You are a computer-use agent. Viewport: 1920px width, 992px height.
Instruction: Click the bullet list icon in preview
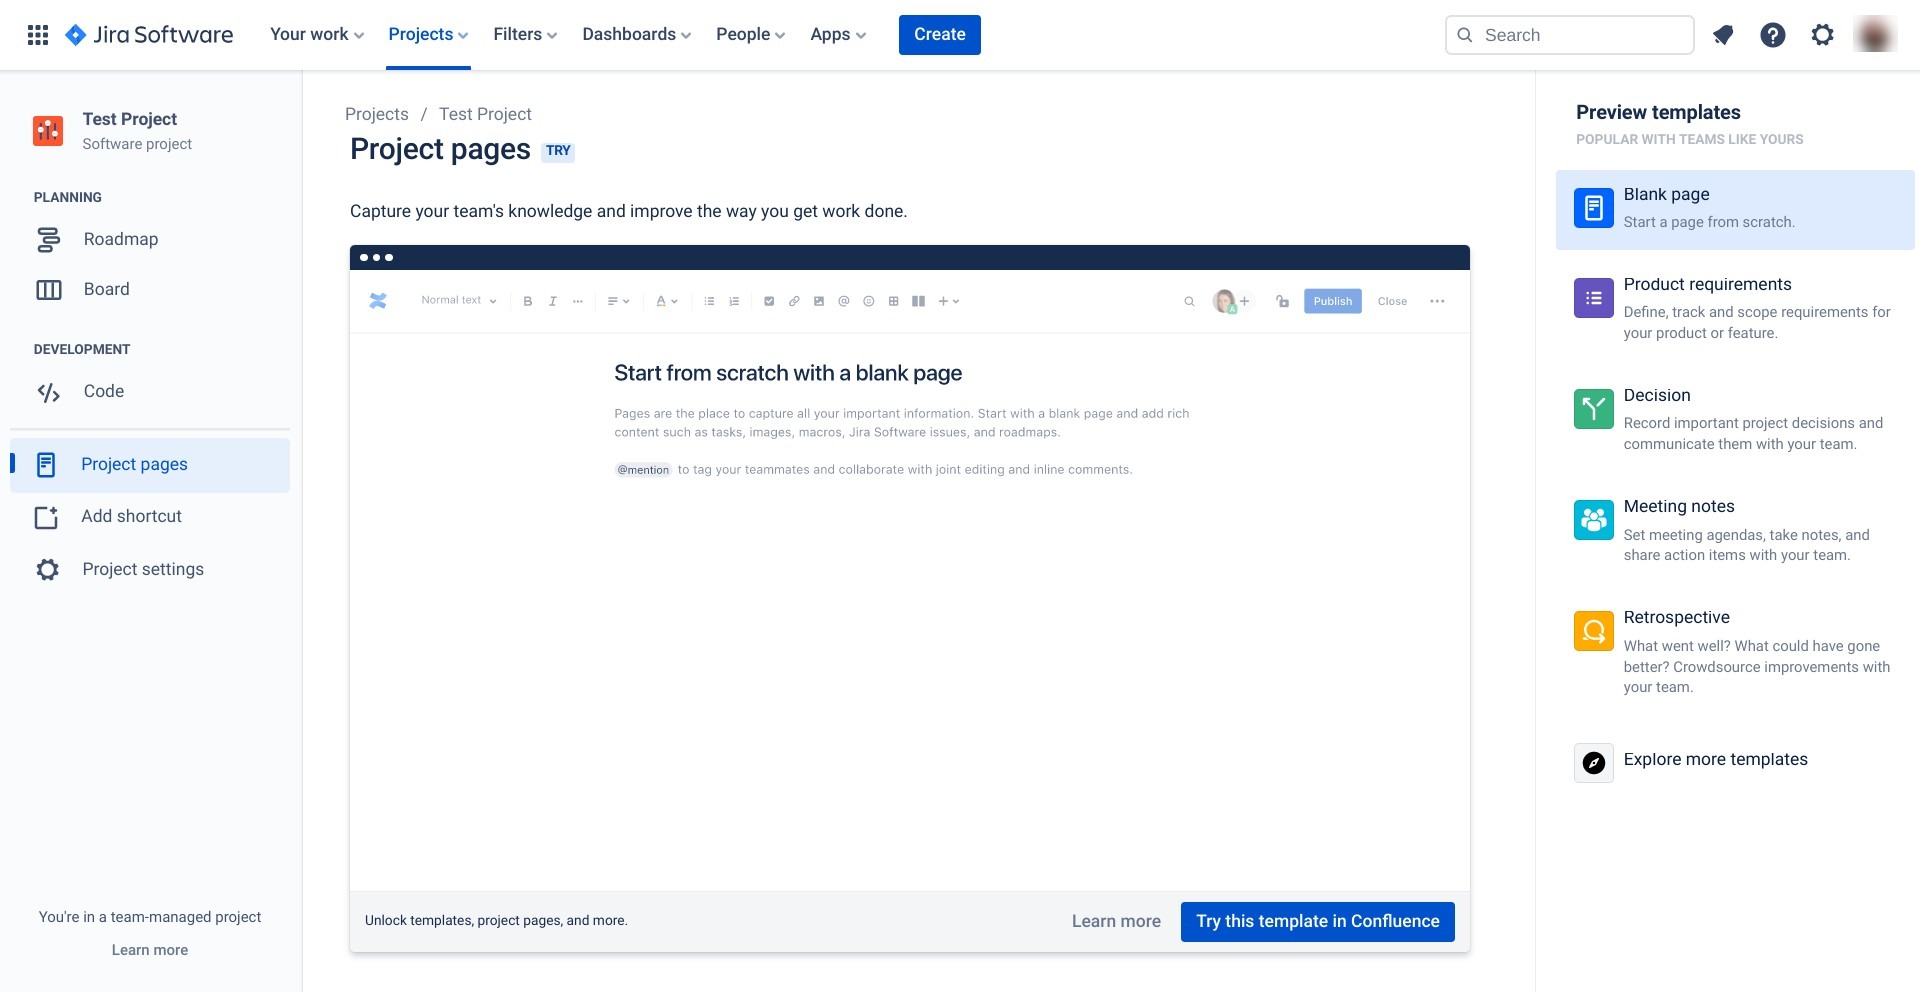[709, 301]
